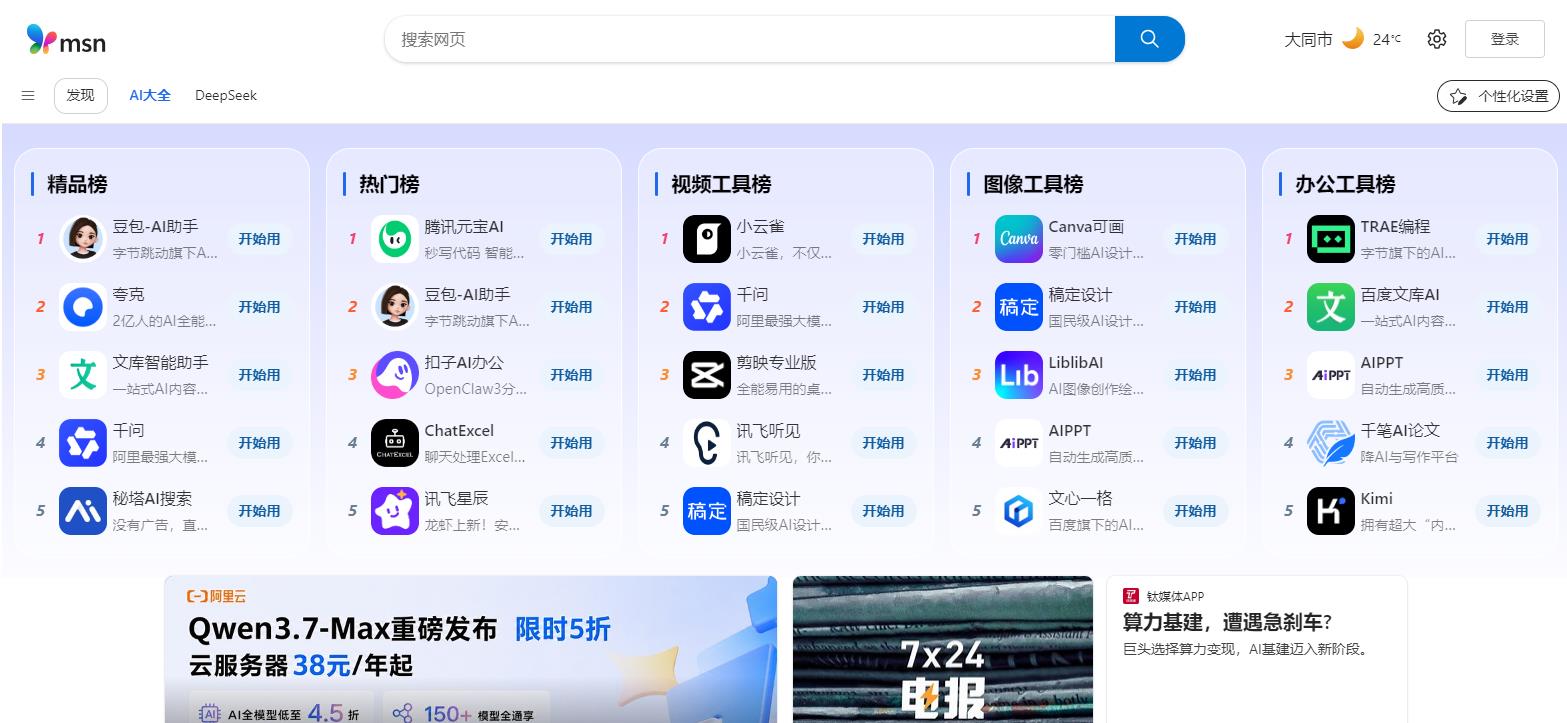Click the 秘塔AI搜索 icon
This screenshot has width=1567, height=723.
pos(83,511)
